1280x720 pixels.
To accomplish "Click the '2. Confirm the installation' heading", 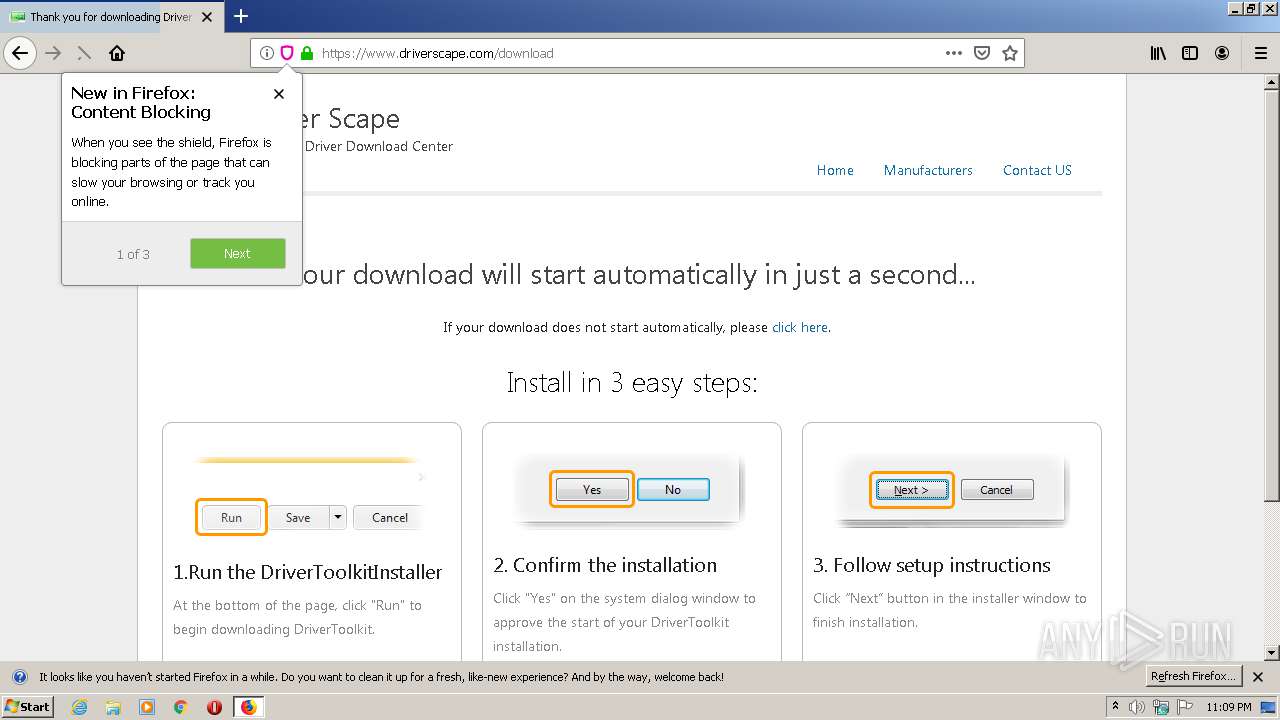I will coord(605,565).
